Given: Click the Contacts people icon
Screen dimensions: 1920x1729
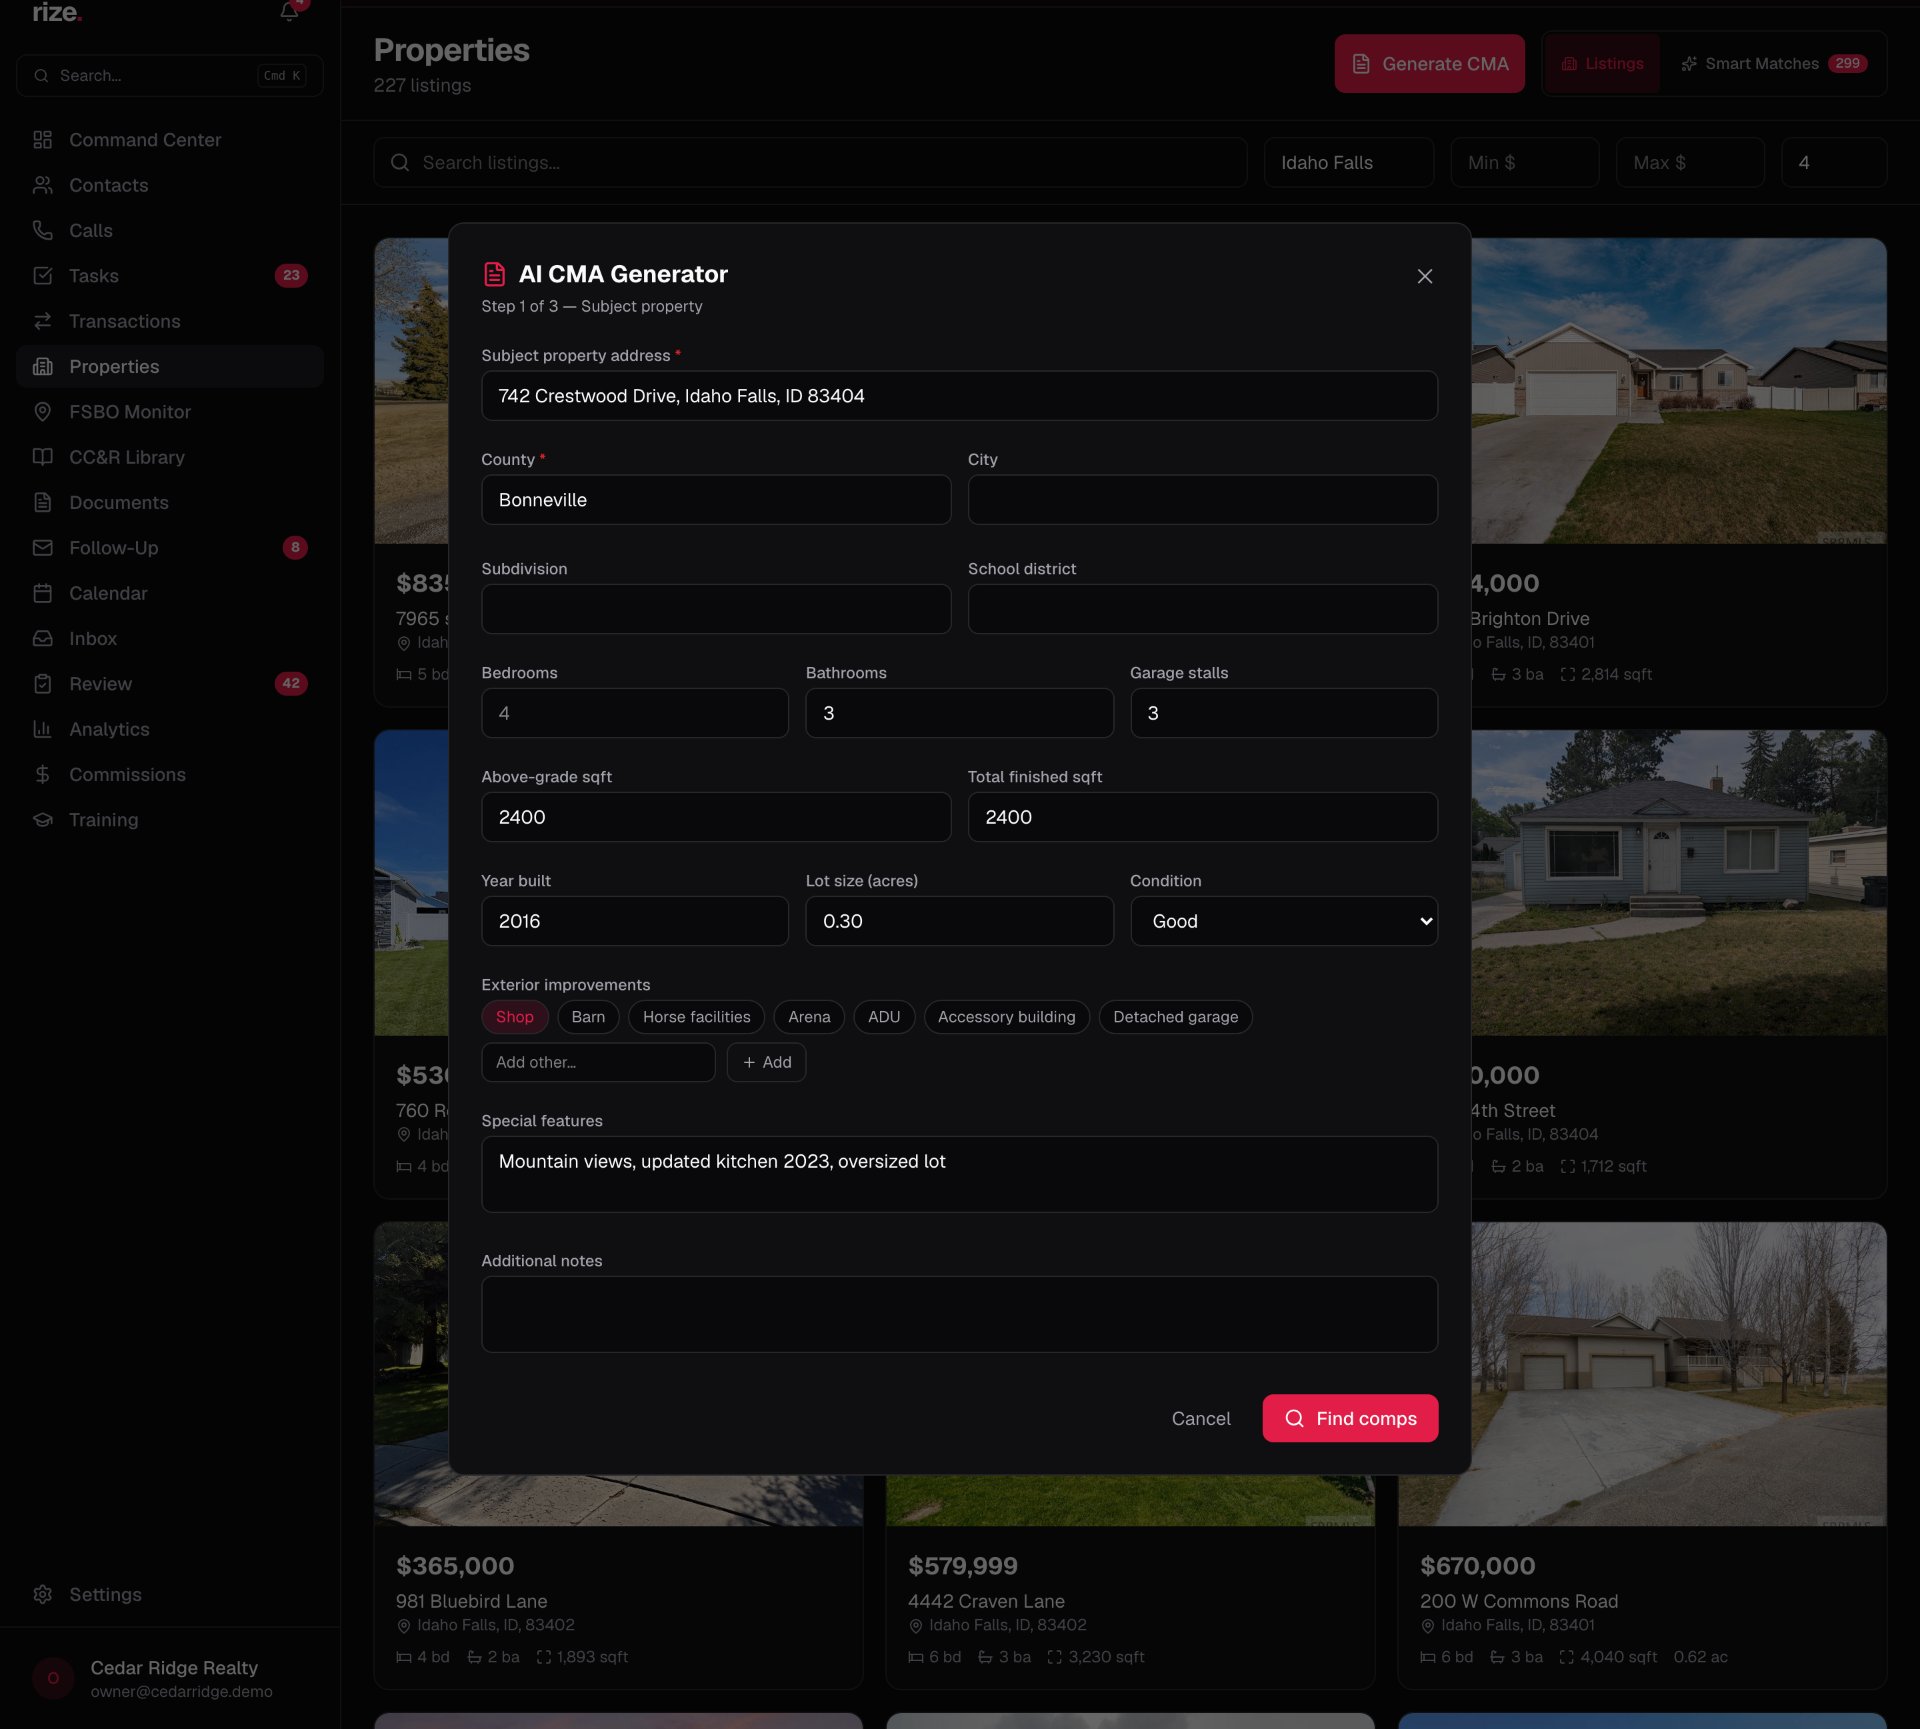Looking at the screenshot, I should [x=42, y=185].
